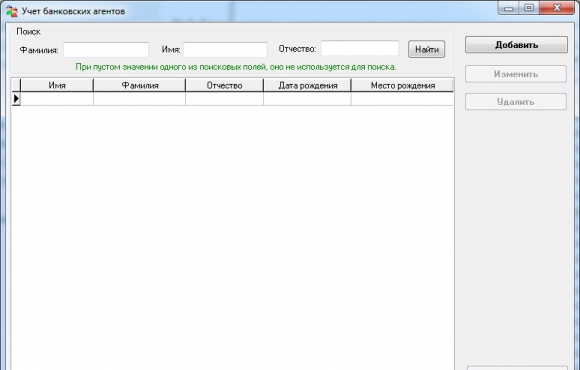This screenshot has height=370, width=580.
Task: Maximize the application window
Action: pyautogui.click(x=529, y=8)
